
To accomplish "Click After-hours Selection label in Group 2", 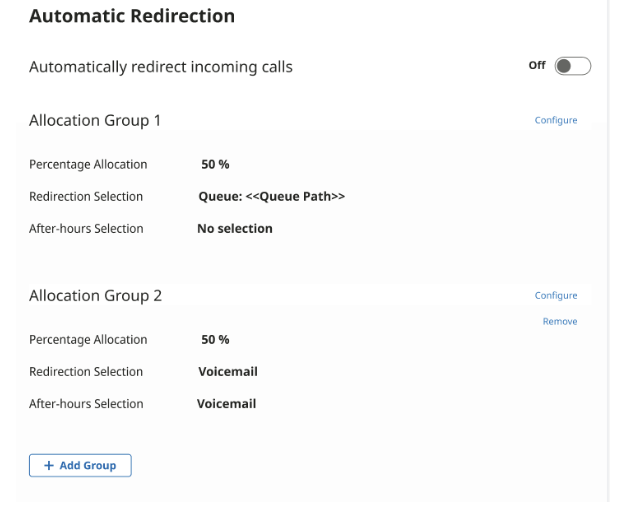I will point(86,404).
